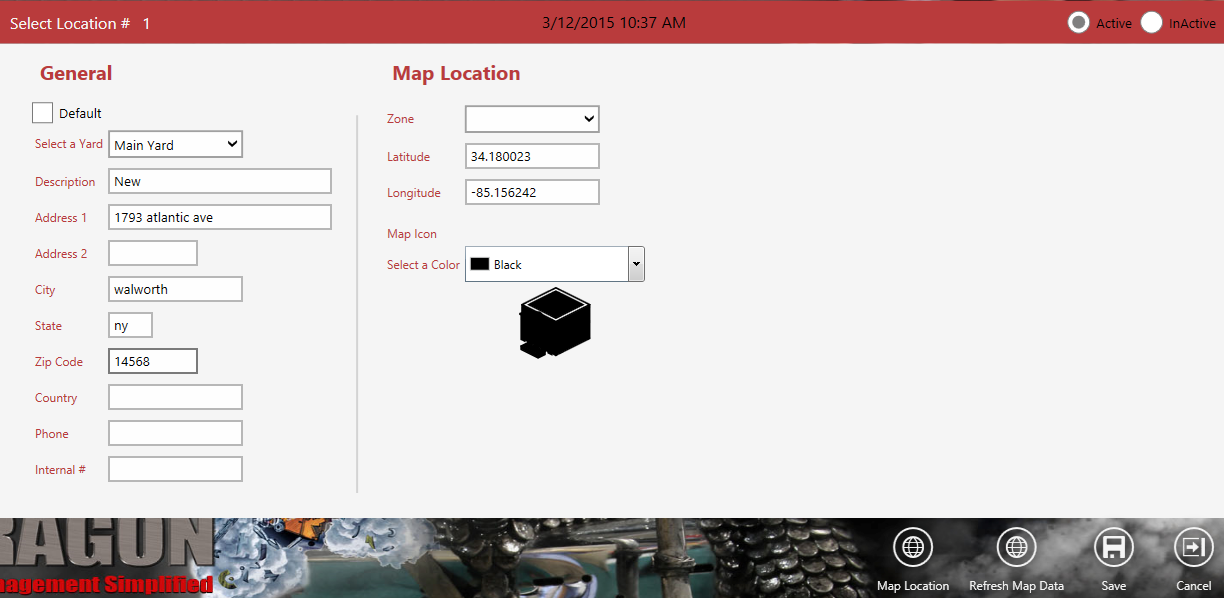
Task: Click the Save label text
Action: [1113, 586]
